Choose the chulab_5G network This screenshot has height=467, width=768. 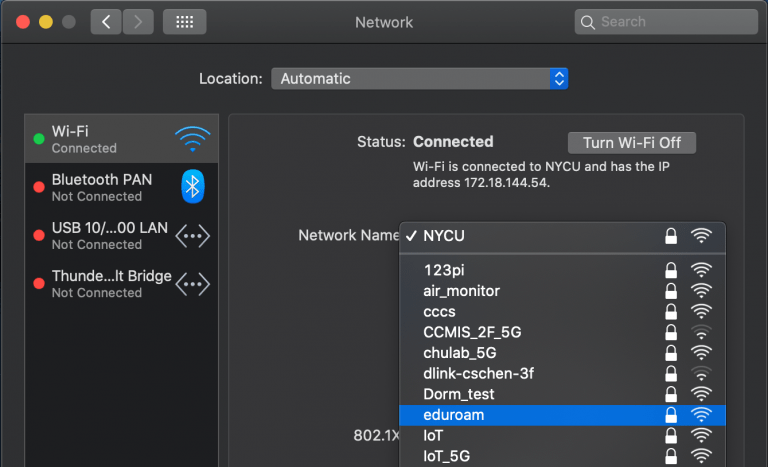459,353
